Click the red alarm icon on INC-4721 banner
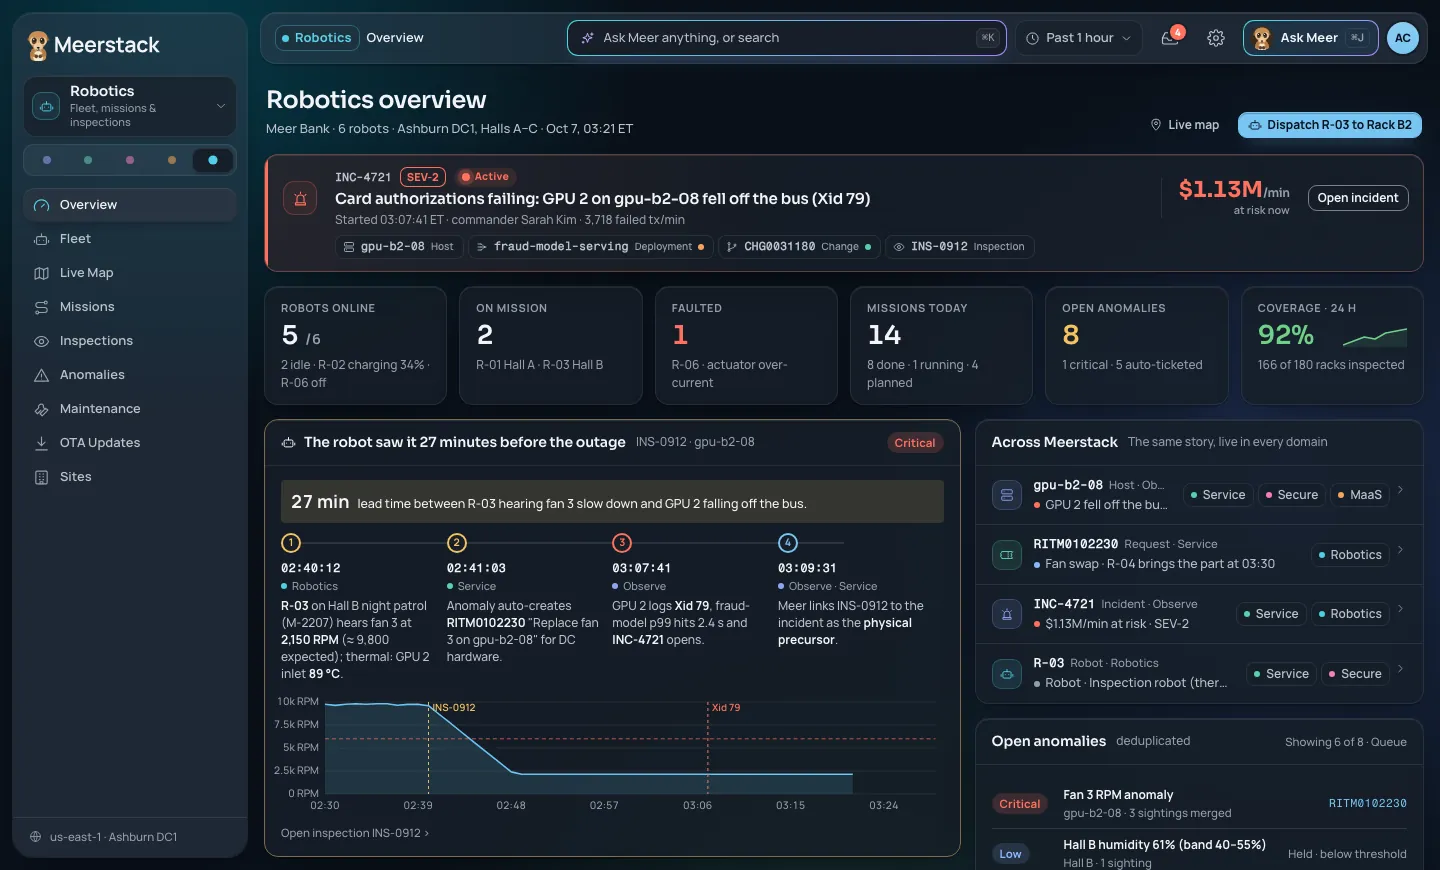This screenshot has height=870, width=1440. coord(300,198)
